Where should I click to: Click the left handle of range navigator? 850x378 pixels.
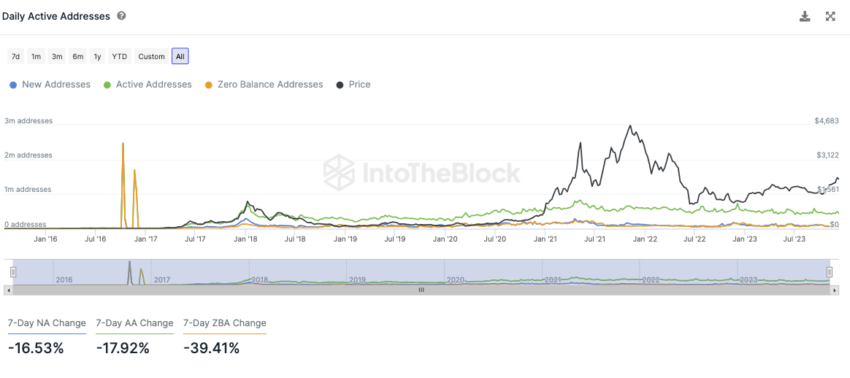(x=14, y=272)
